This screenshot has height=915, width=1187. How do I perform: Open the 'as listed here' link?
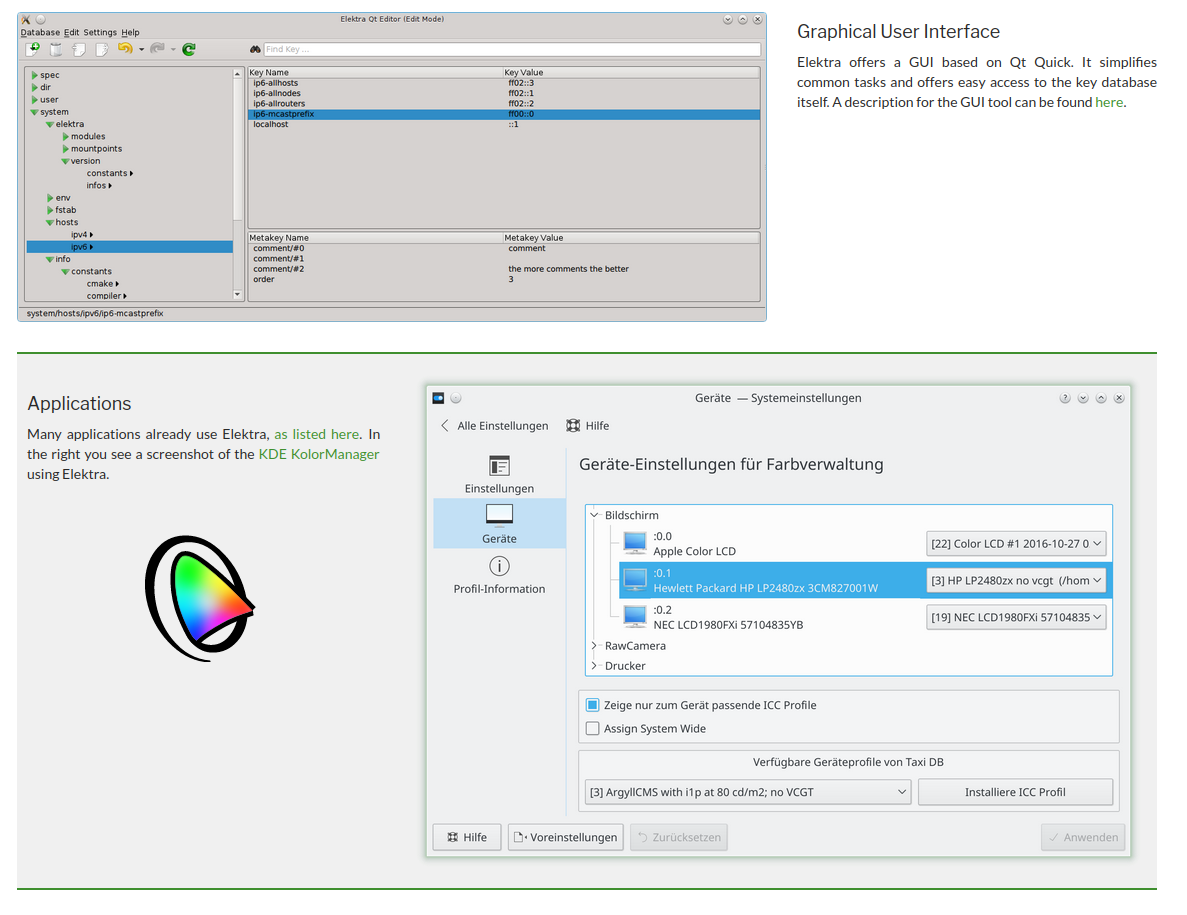[x=316, y=434]
